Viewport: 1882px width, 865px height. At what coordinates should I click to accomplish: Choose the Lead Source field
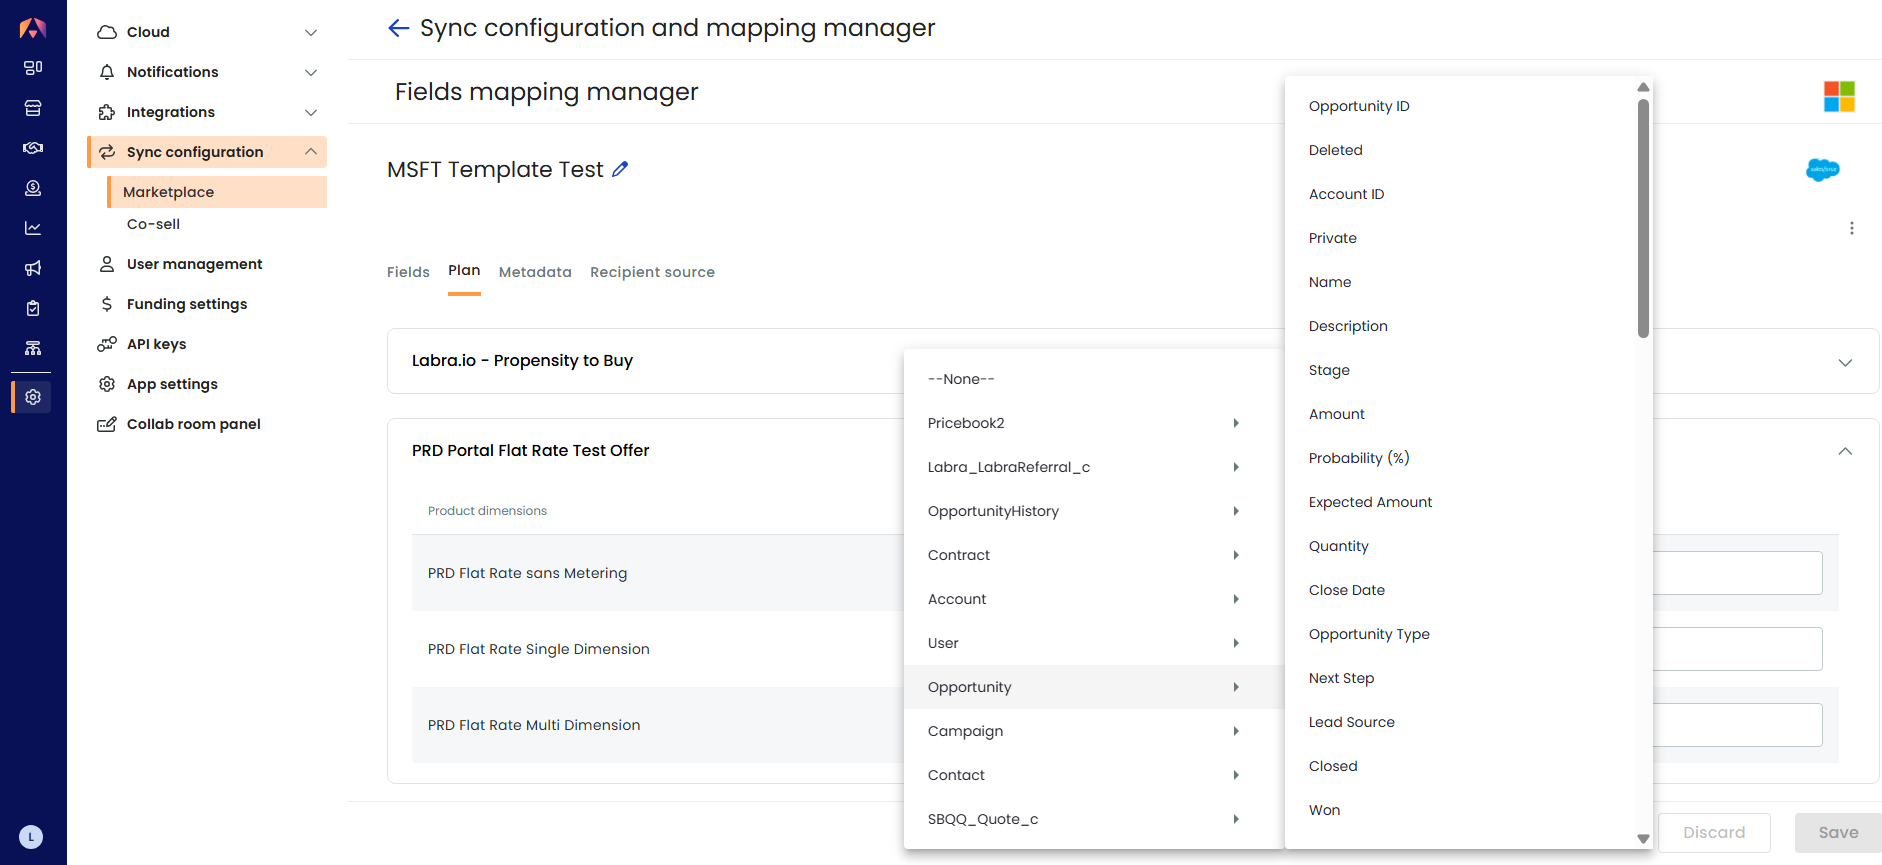tap(1460, 722)
